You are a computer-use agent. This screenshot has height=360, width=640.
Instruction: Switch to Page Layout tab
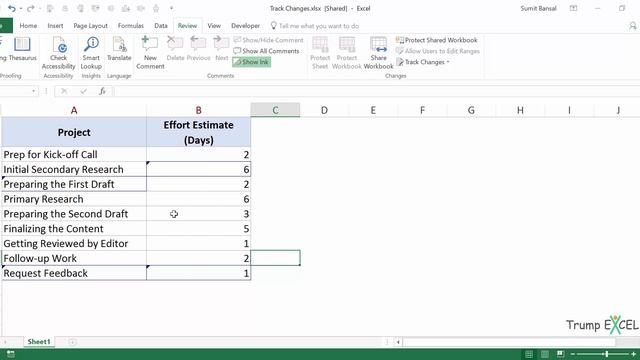(x=90, y=26)
